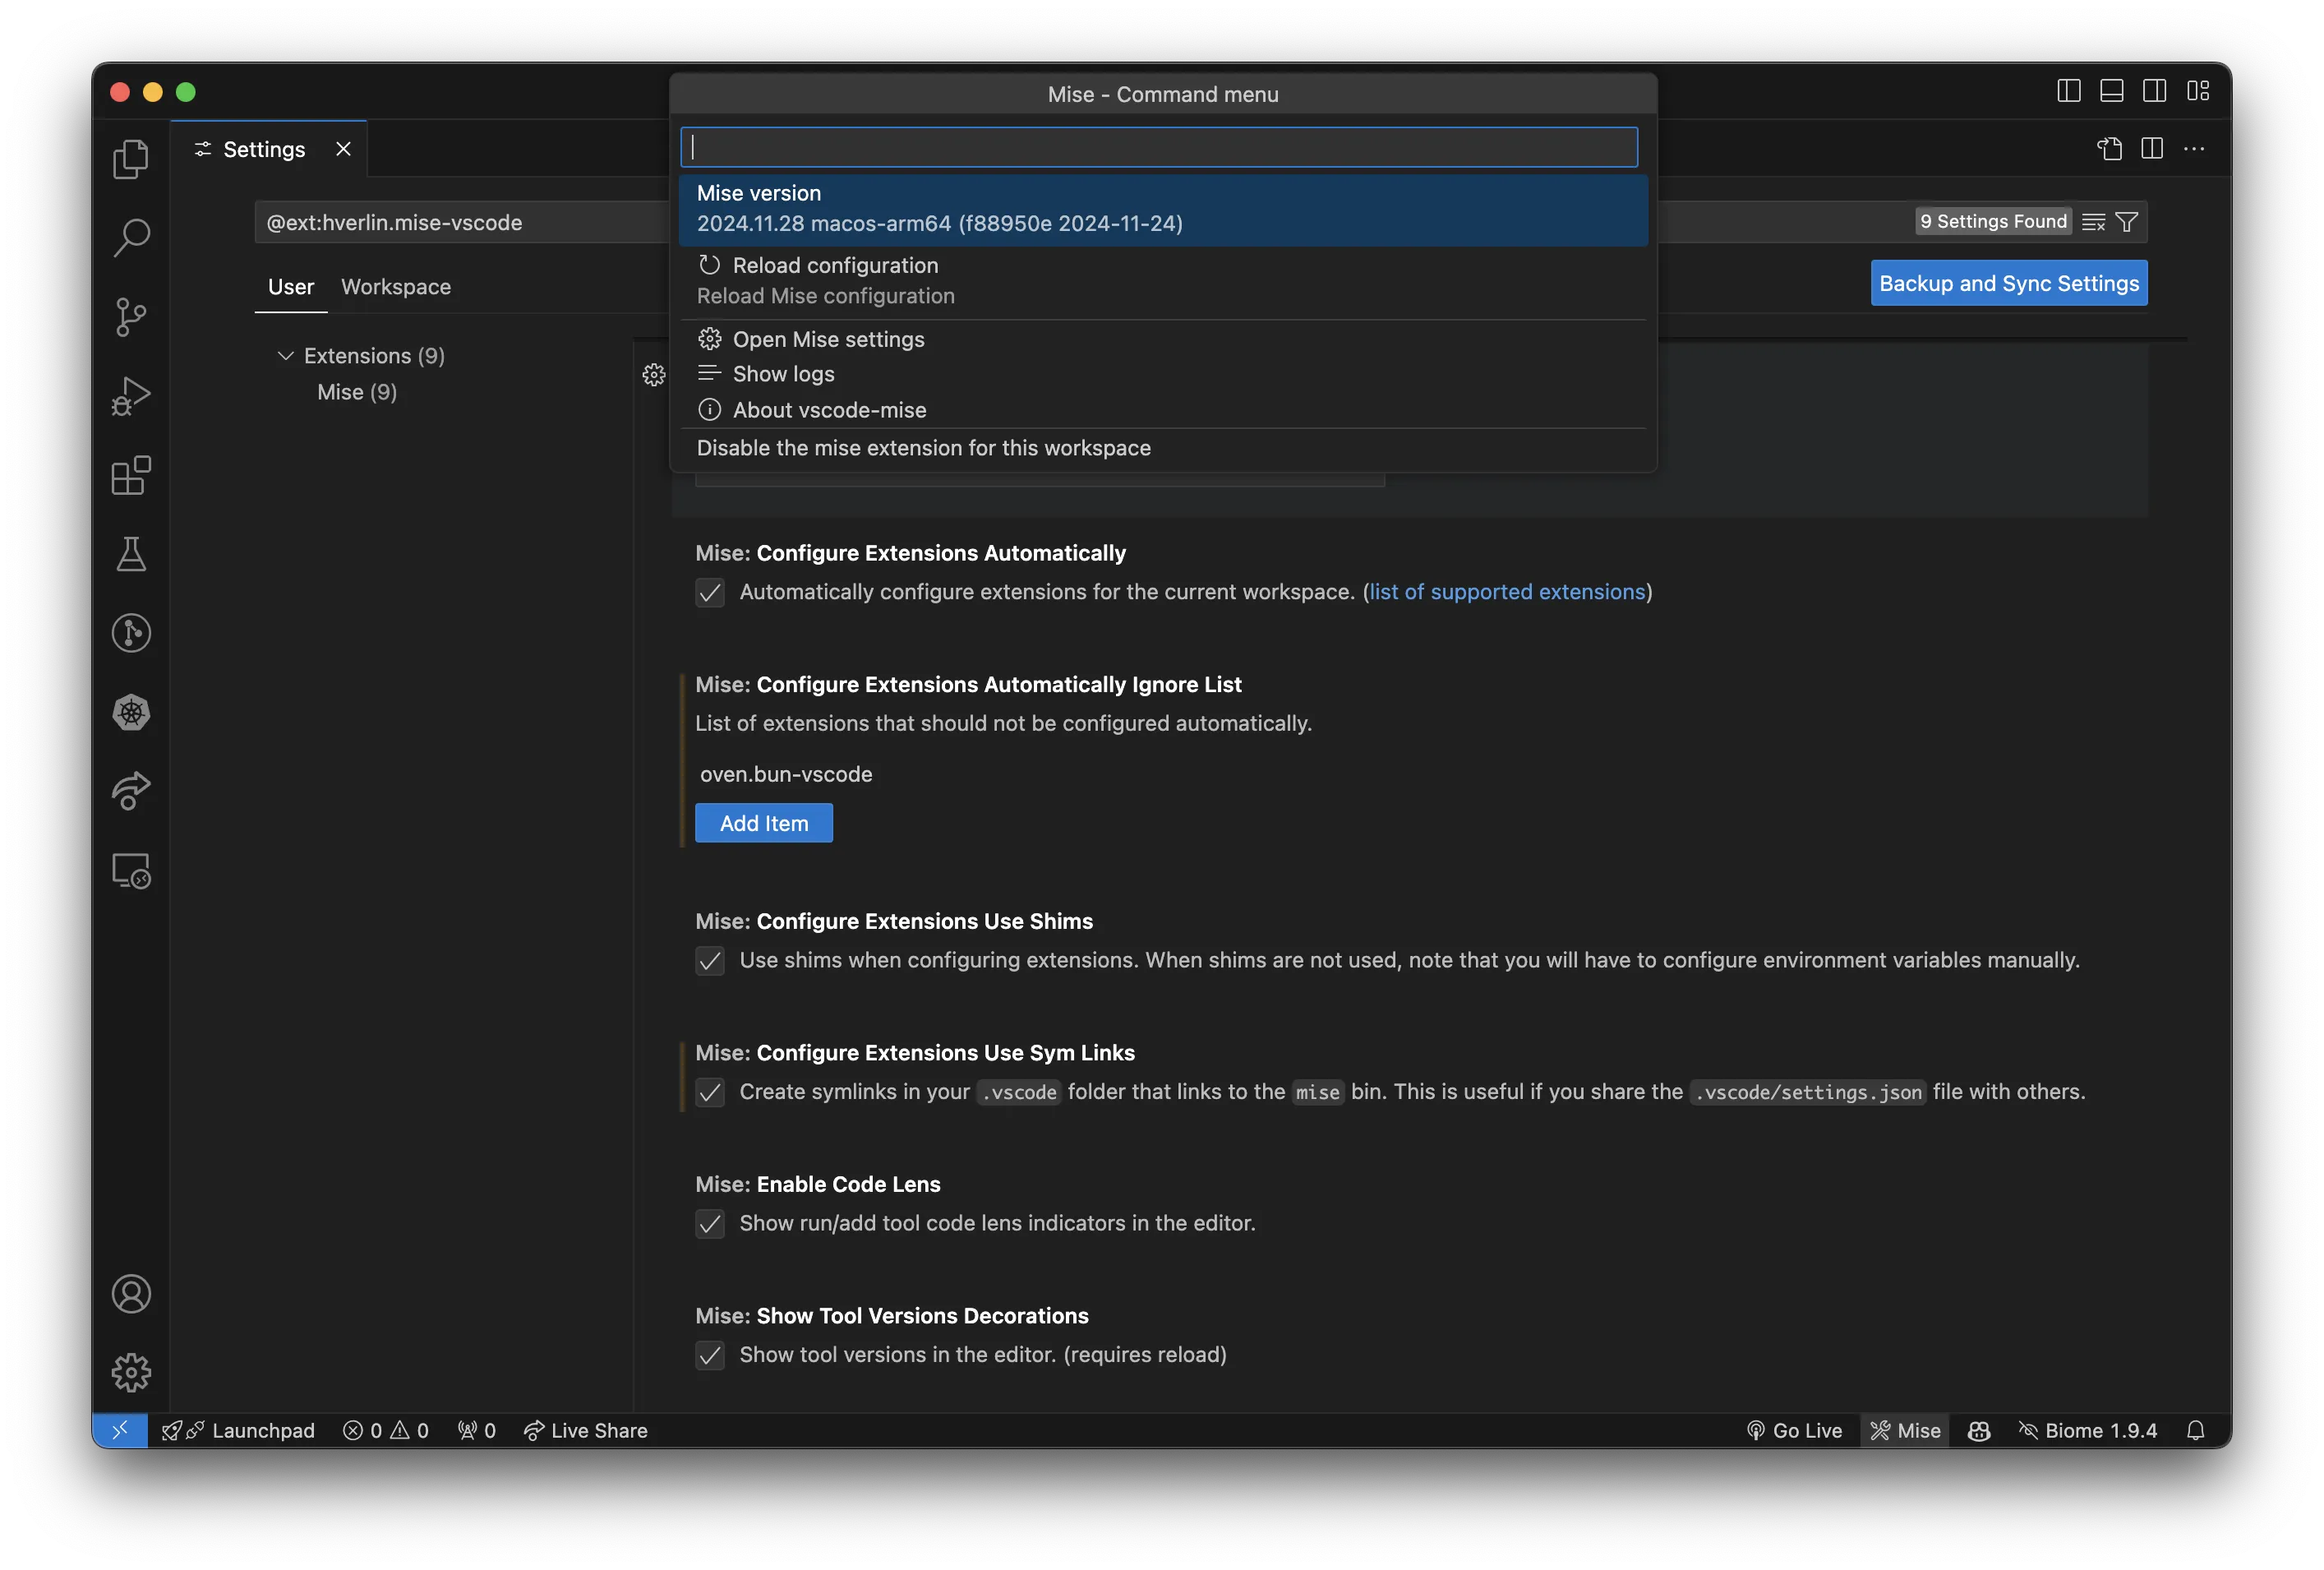Screen dimensions: 2324x1570
Task: Select Show logs in the command menu
Action: pyautogui.click(x=783, y=373)
